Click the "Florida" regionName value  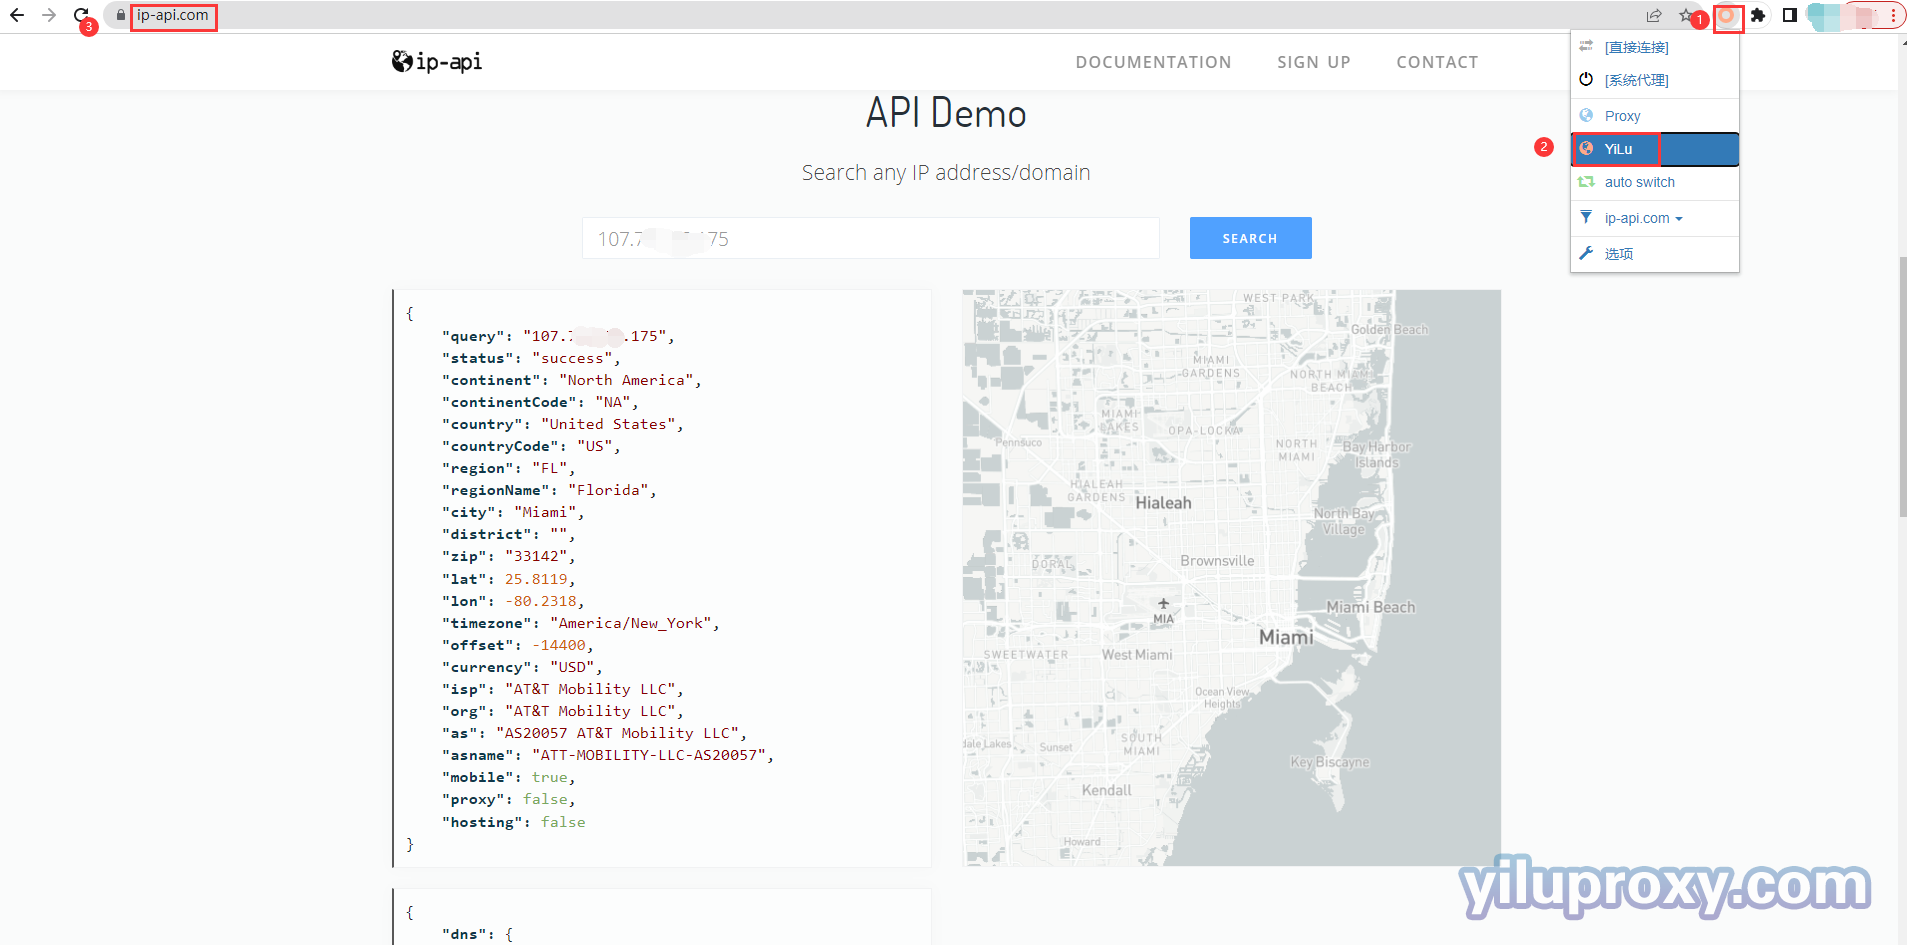(608, 490)
